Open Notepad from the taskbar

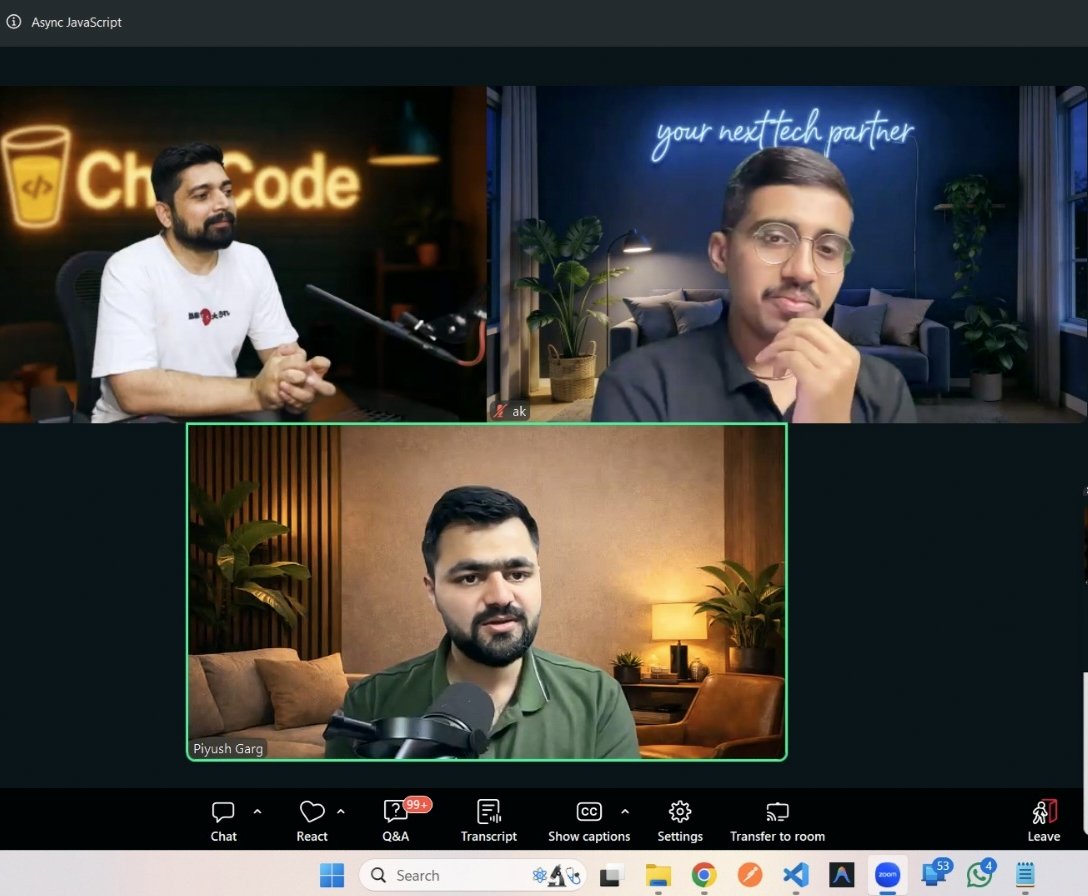point(1026,875)
